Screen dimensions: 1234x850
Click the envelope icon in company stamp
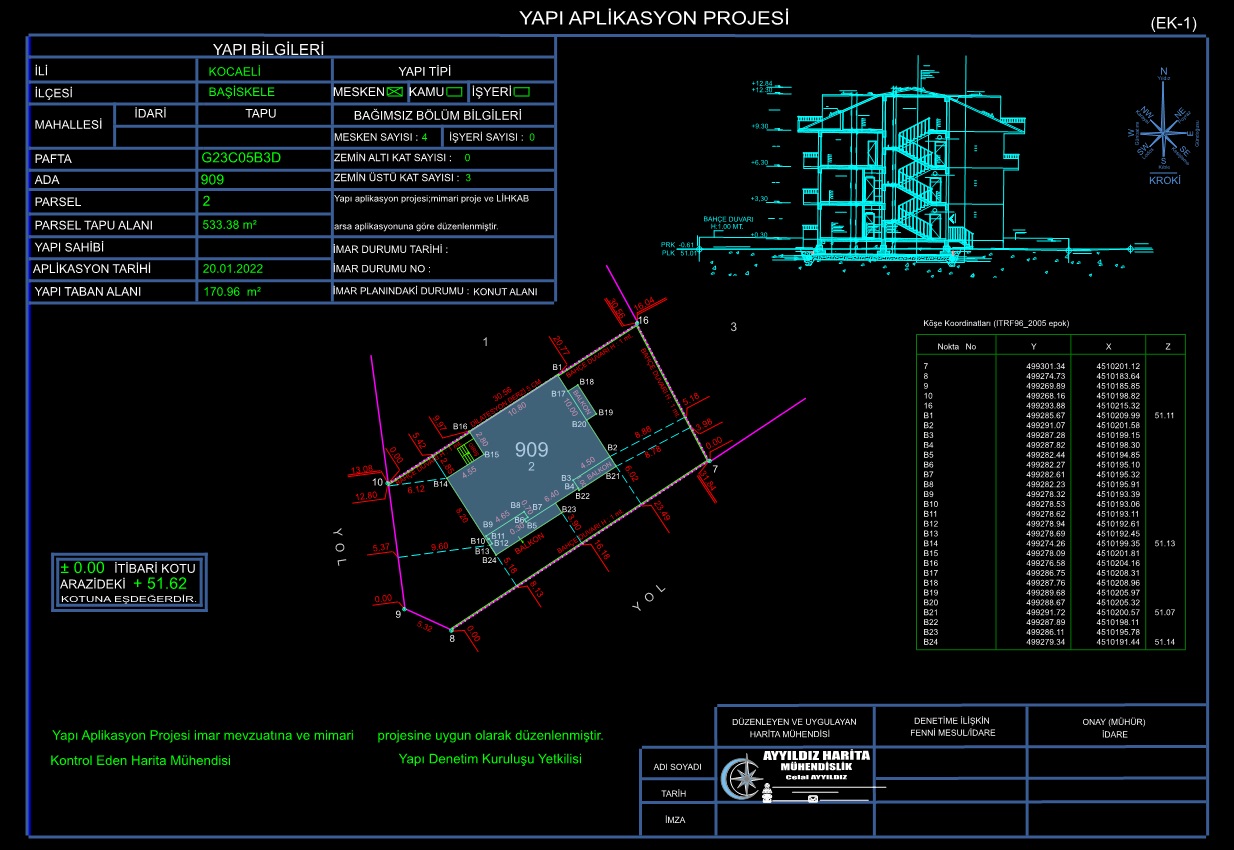click(813, 799)
